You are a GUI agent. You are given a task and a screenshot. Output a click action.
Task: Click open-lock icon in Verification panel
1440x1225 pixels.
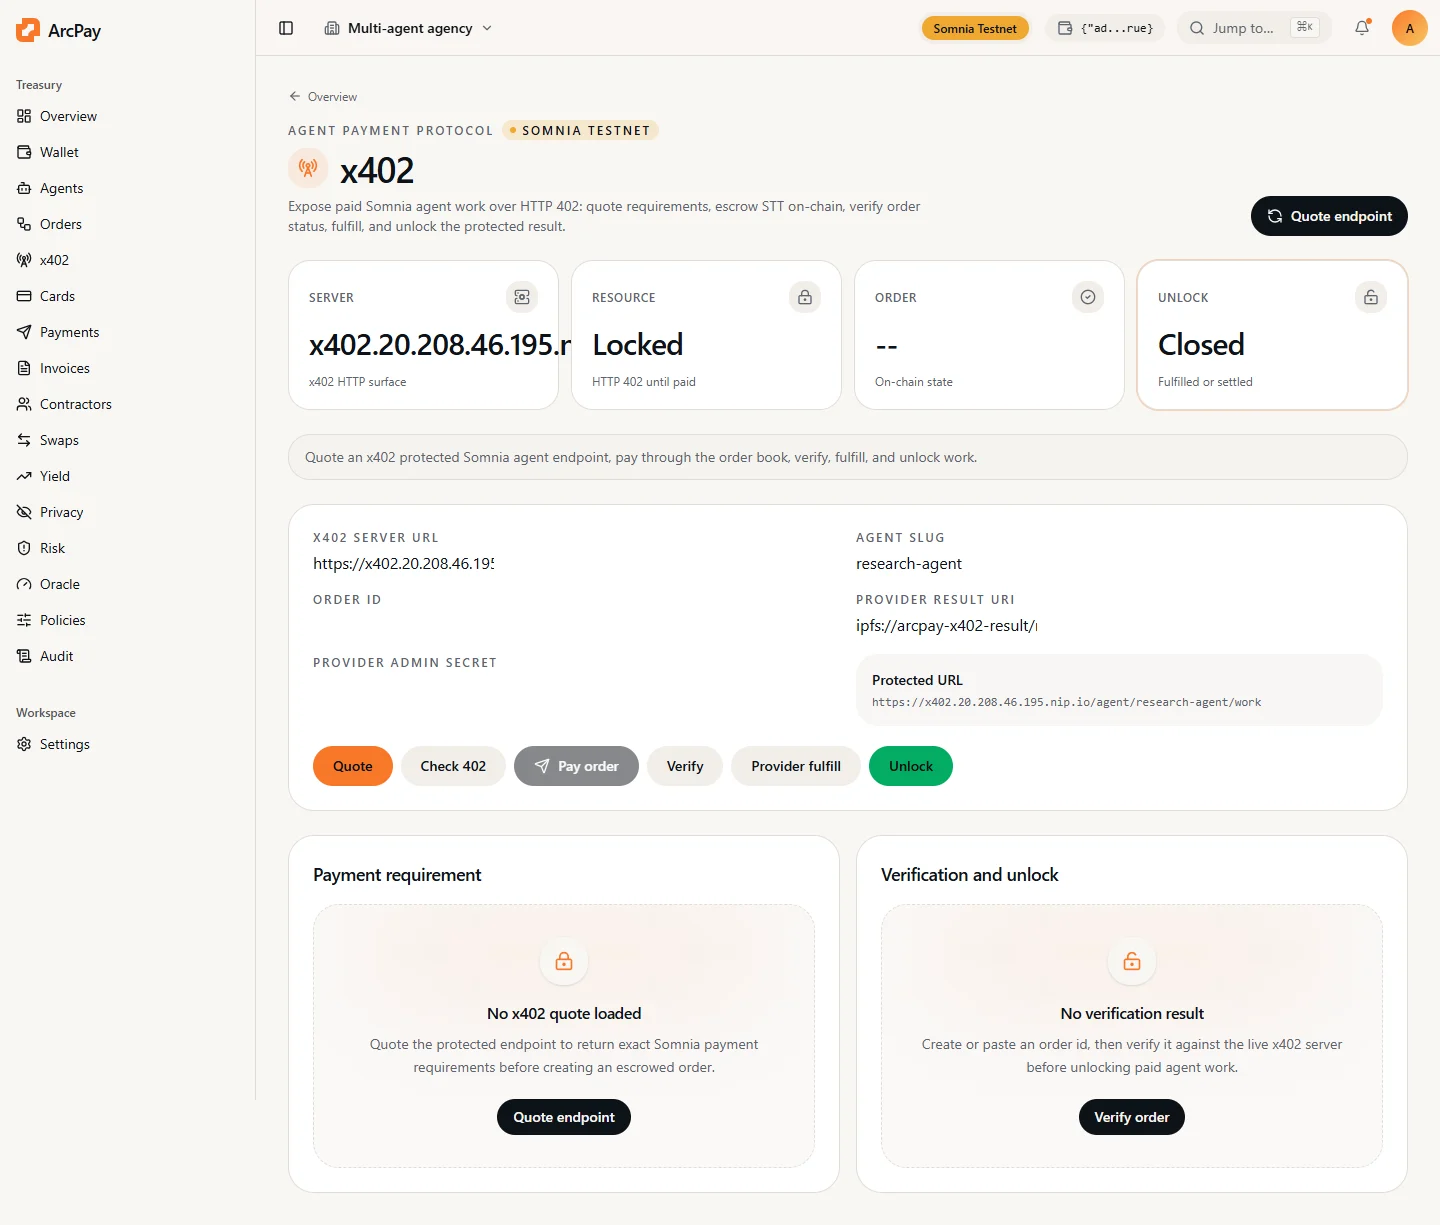tap(1132, 961)
